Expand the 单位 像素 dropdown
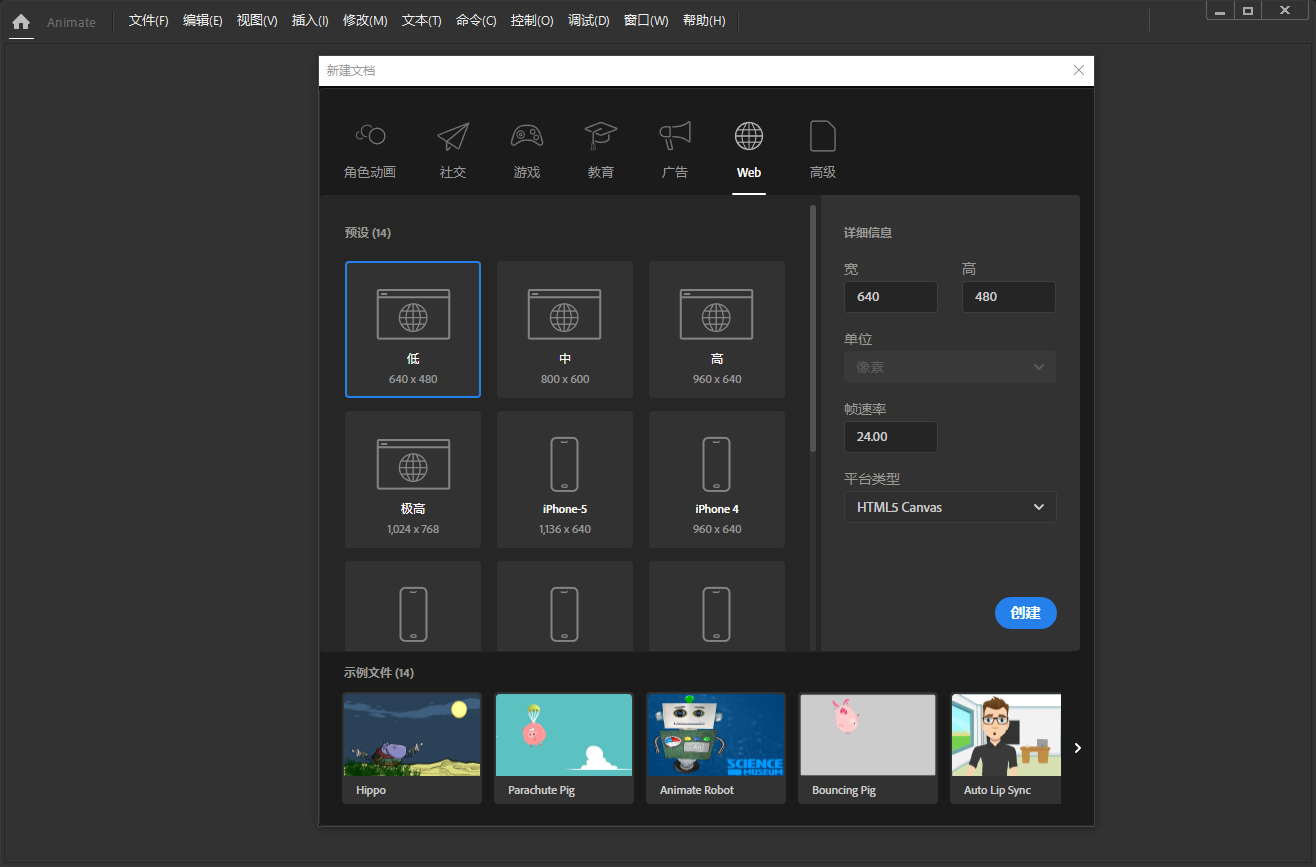Viewport: 1316px width, 867px height. pos(950,367)
